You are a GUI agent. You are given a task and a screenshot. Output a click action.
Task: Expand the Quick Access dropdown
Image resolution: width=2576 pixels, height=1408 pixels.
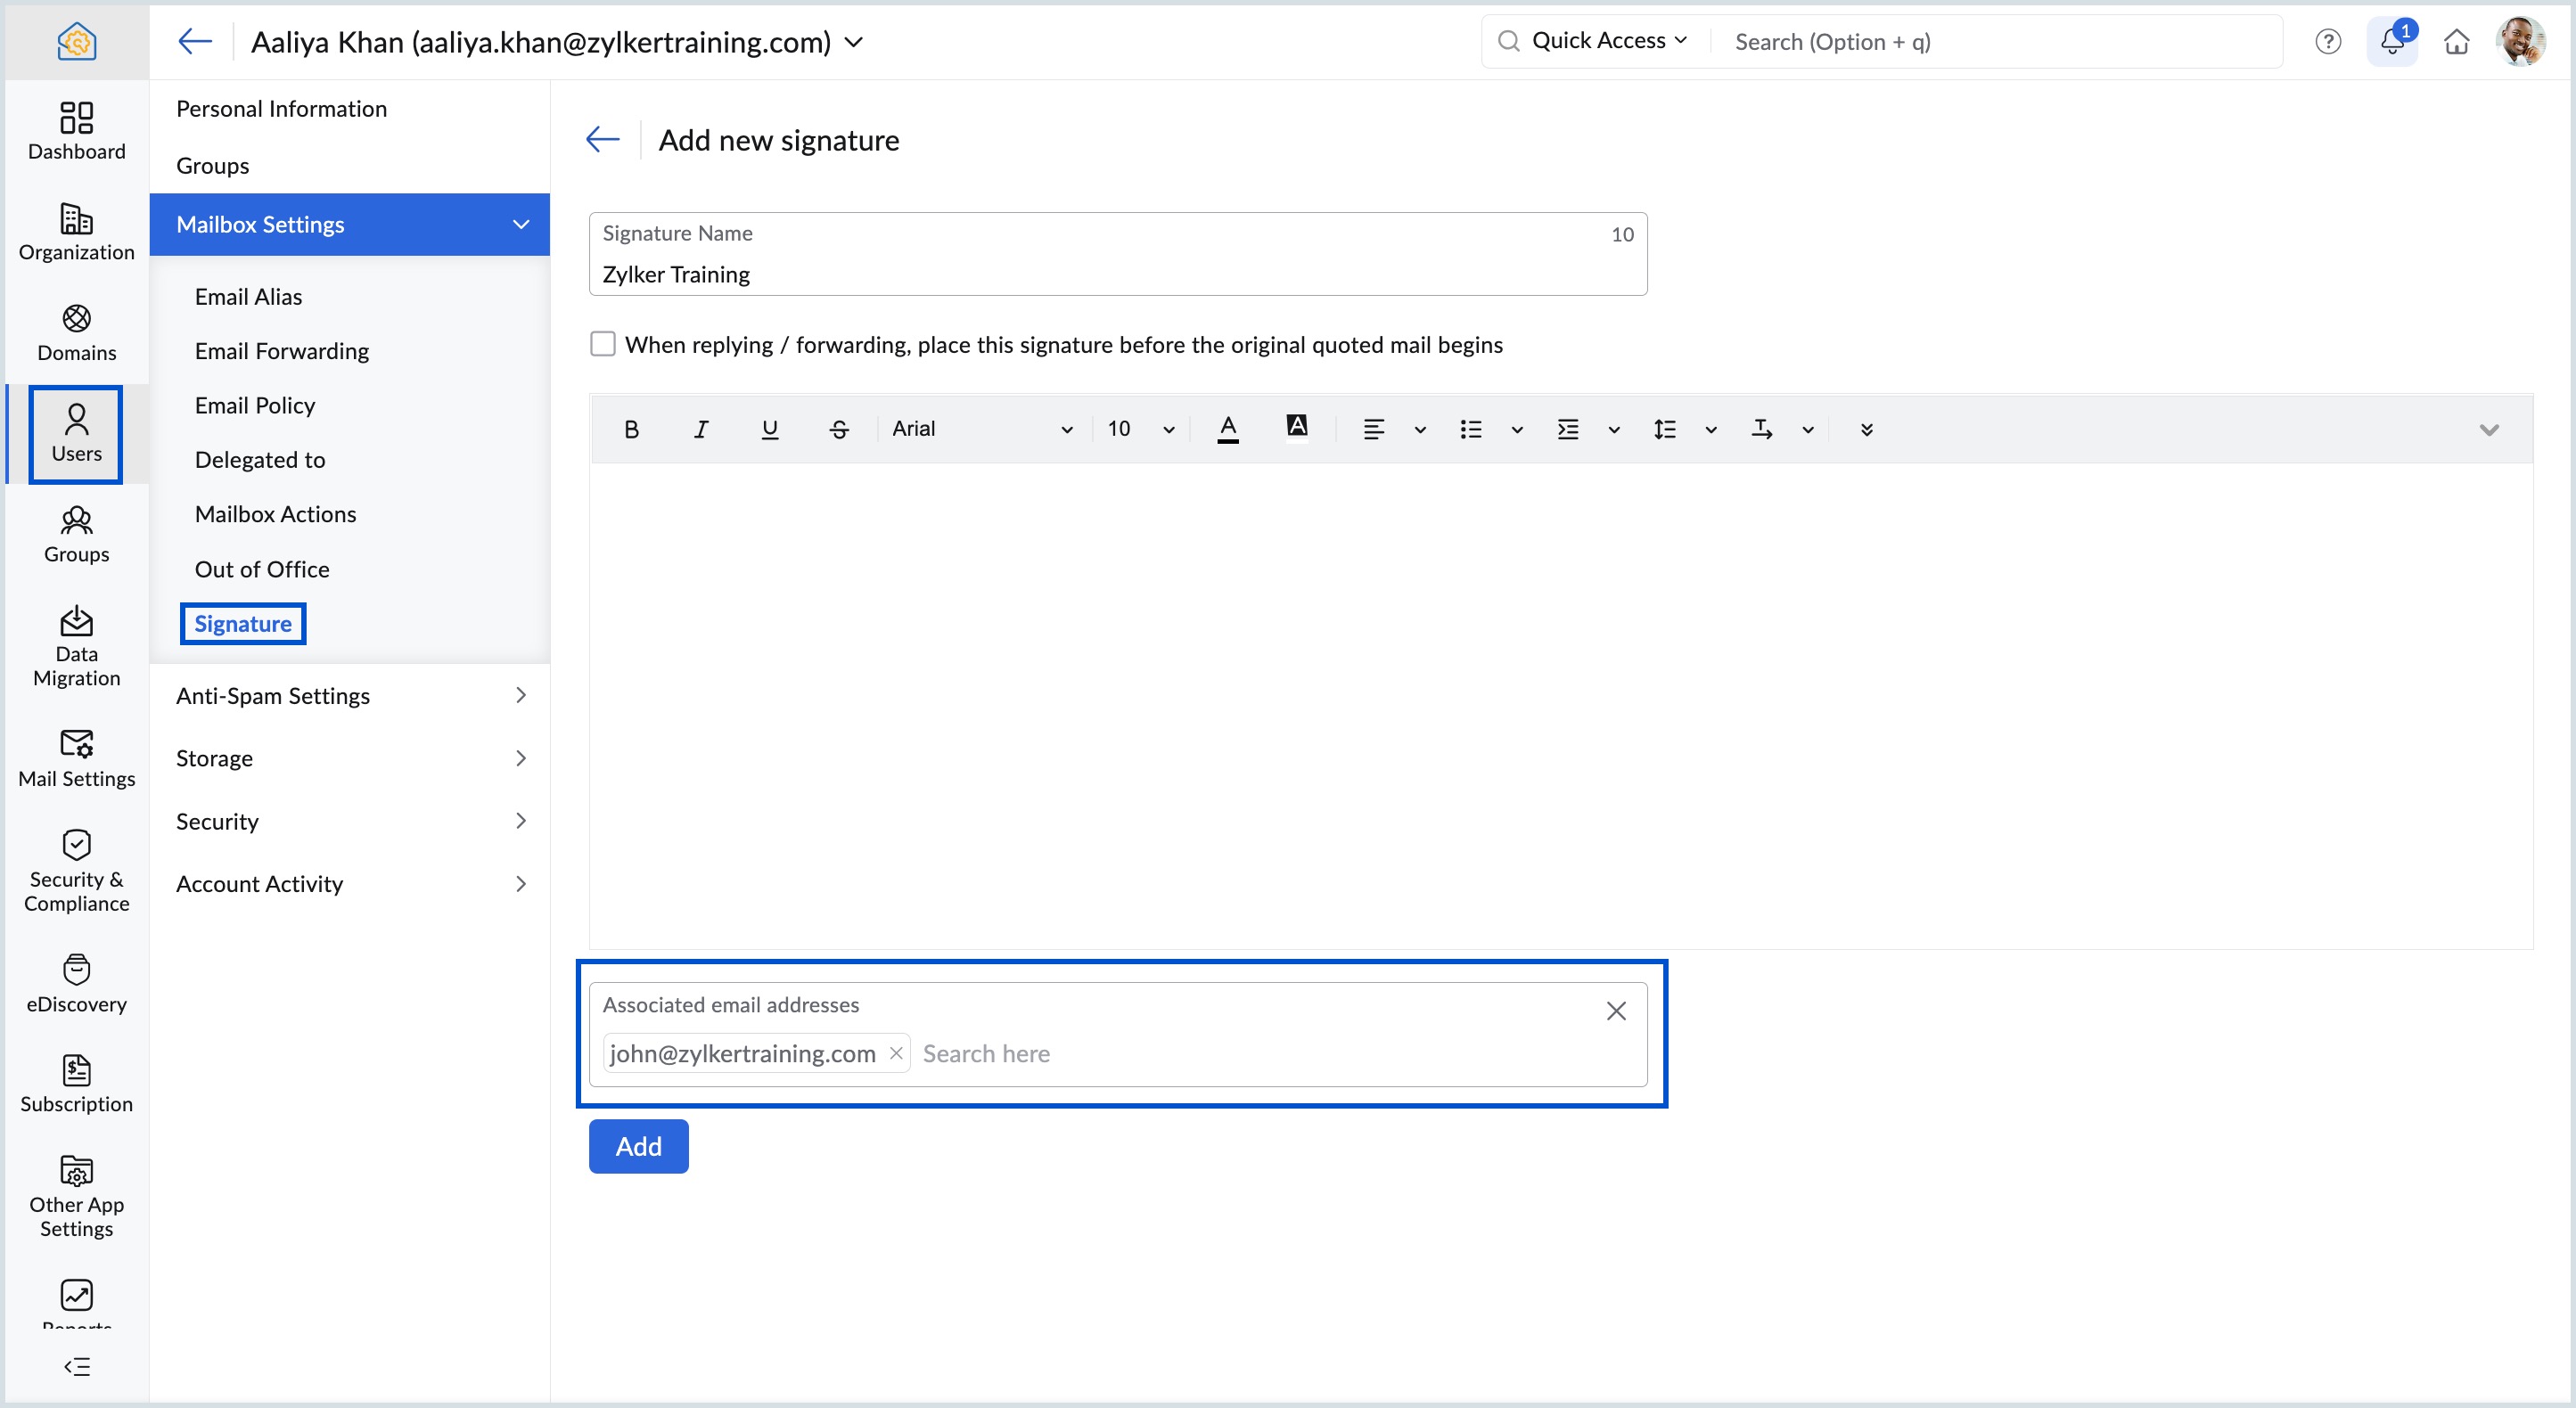1609,41
